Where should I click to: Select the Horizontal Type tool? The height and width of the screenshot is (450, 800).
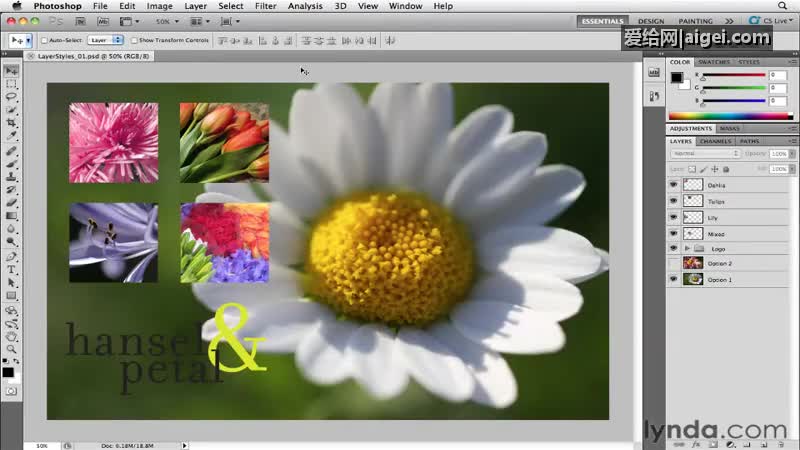(11, 269)
